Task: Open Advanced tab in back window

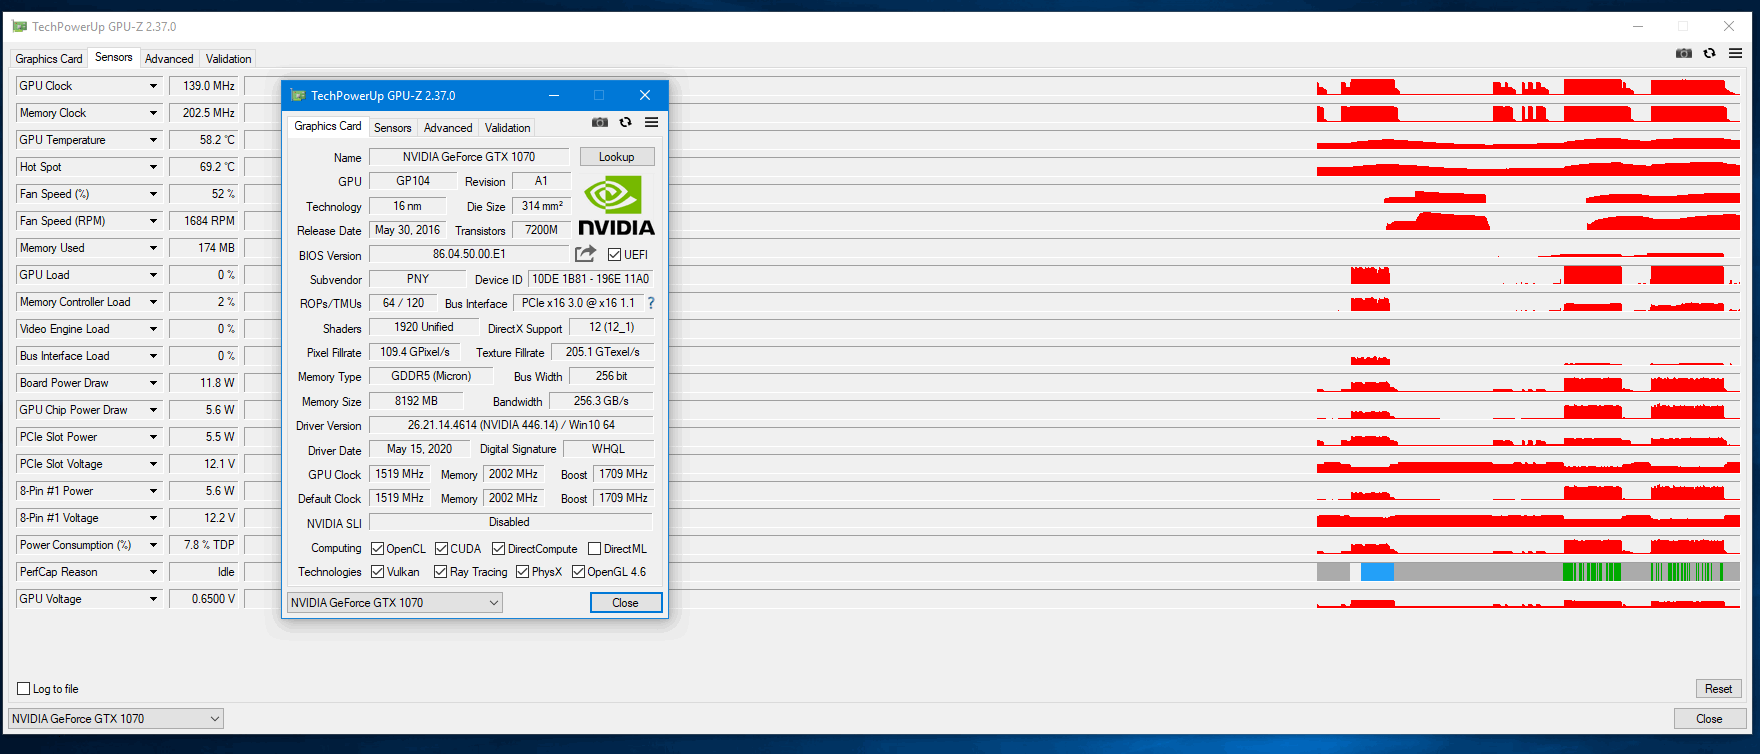Action: click(x=169, y=59)
